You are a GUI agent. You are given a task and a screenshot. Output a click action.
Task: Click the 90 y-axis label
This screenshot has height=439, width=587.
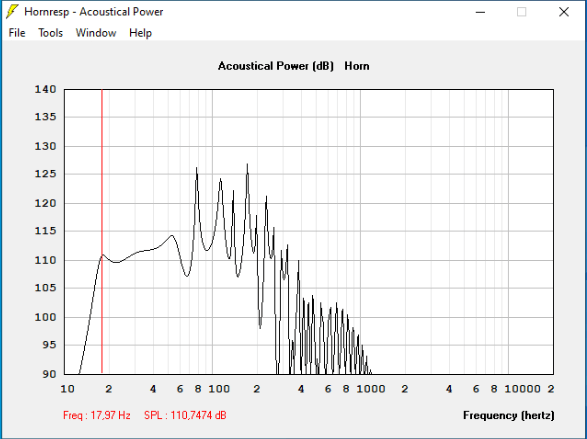coord(49,374)
